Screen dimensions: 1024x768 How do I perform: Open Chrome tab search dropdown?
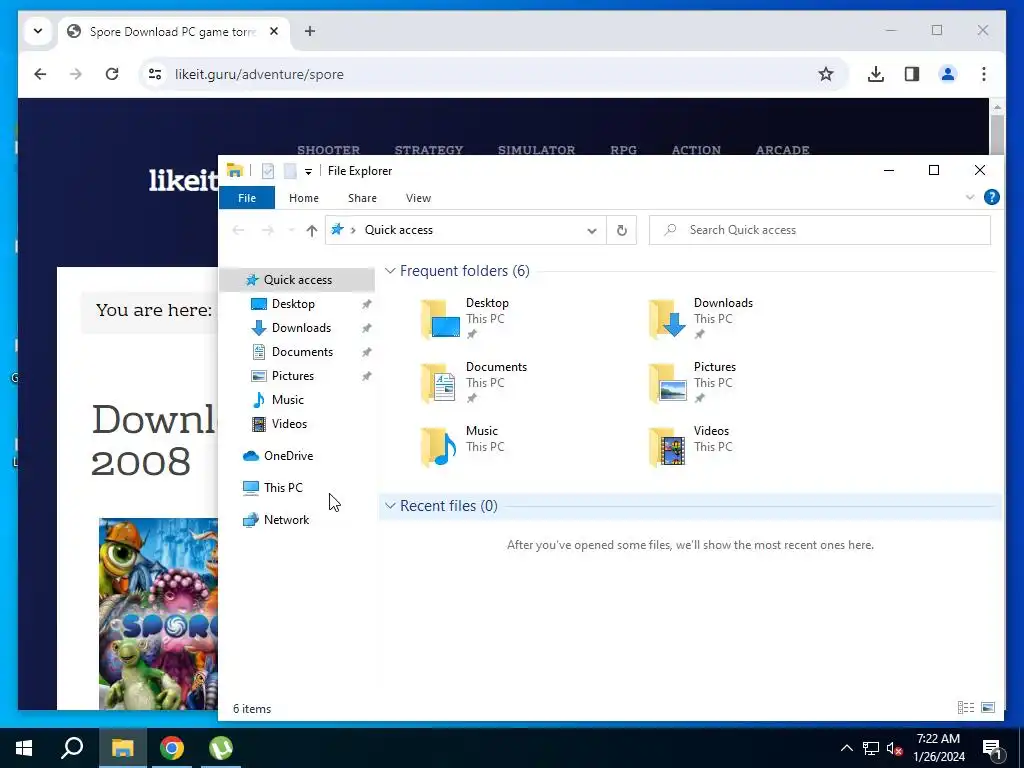[x=38, y=31]
